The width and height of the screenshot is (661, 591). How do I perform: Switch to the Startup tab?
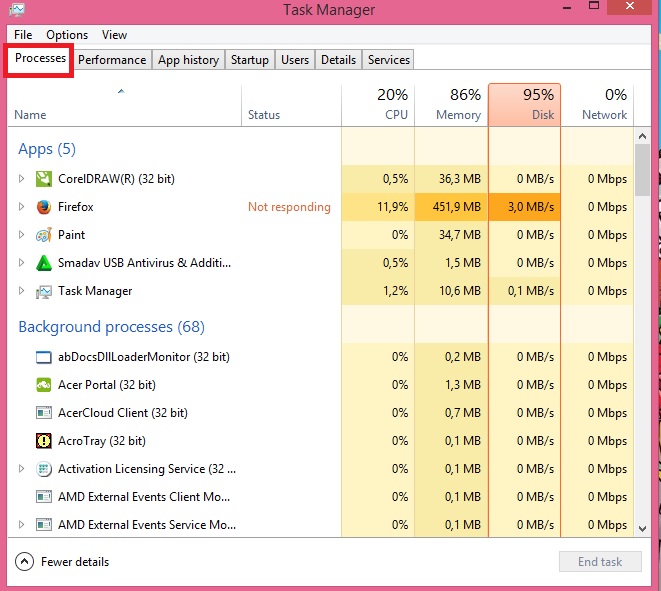[x=250, y=60]
